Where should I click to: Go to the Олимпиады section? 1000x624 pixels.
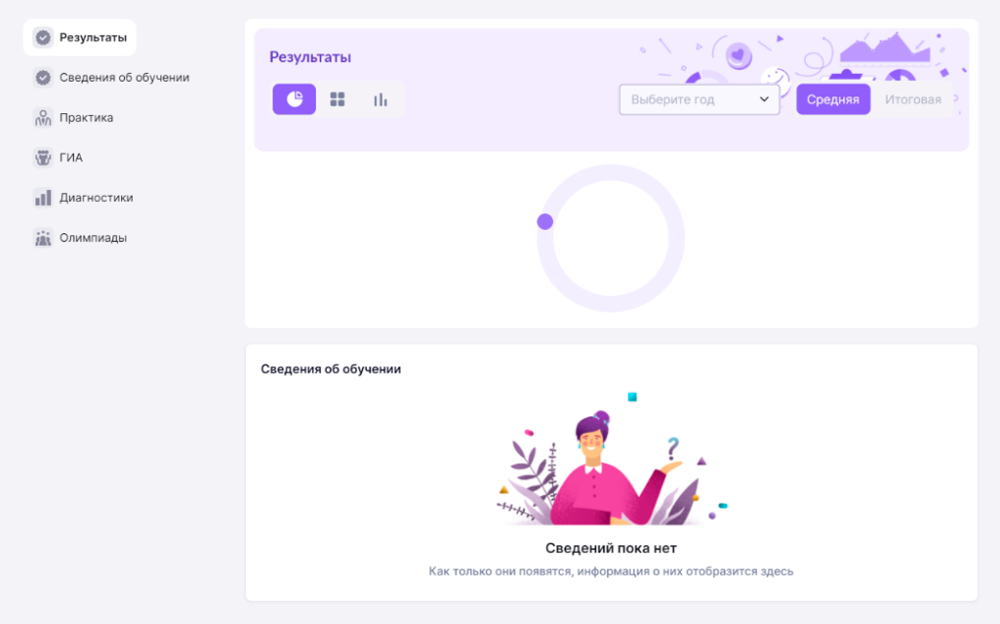pyautogui.click(x=93, y=237)
